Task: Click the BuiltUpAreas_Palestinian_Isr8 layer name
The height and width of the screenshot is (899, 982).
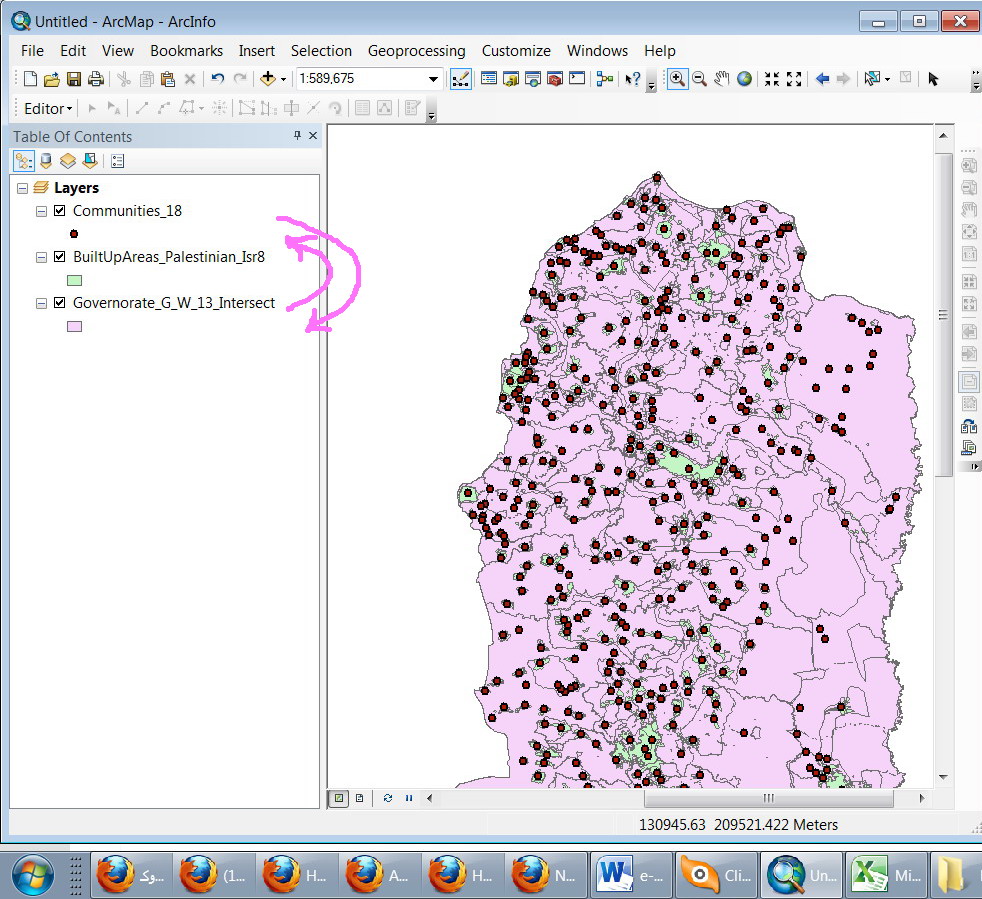Action: [168, 257]
